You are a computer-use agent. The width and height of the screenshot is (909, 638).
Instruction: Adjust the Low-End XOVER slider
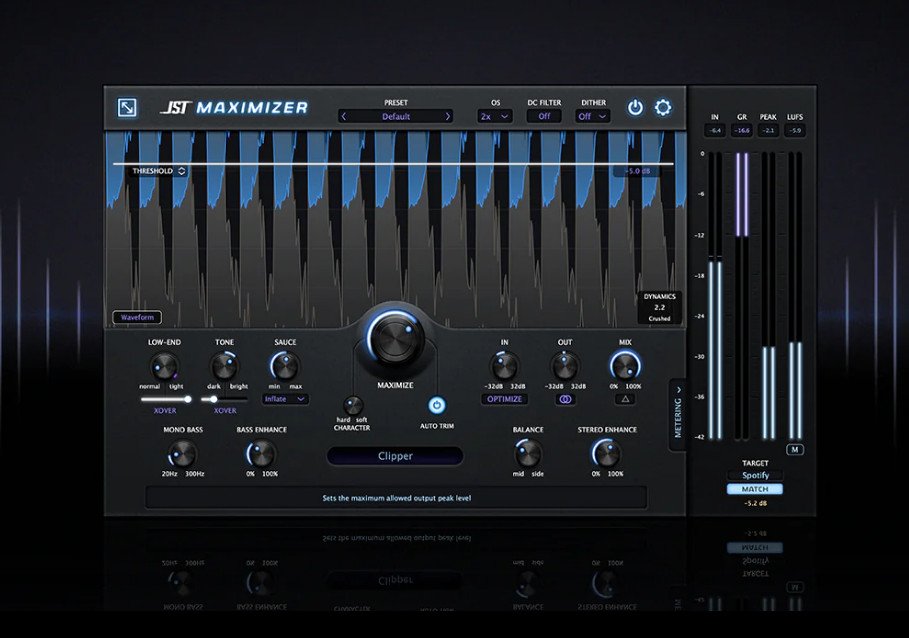pos(166,399)
